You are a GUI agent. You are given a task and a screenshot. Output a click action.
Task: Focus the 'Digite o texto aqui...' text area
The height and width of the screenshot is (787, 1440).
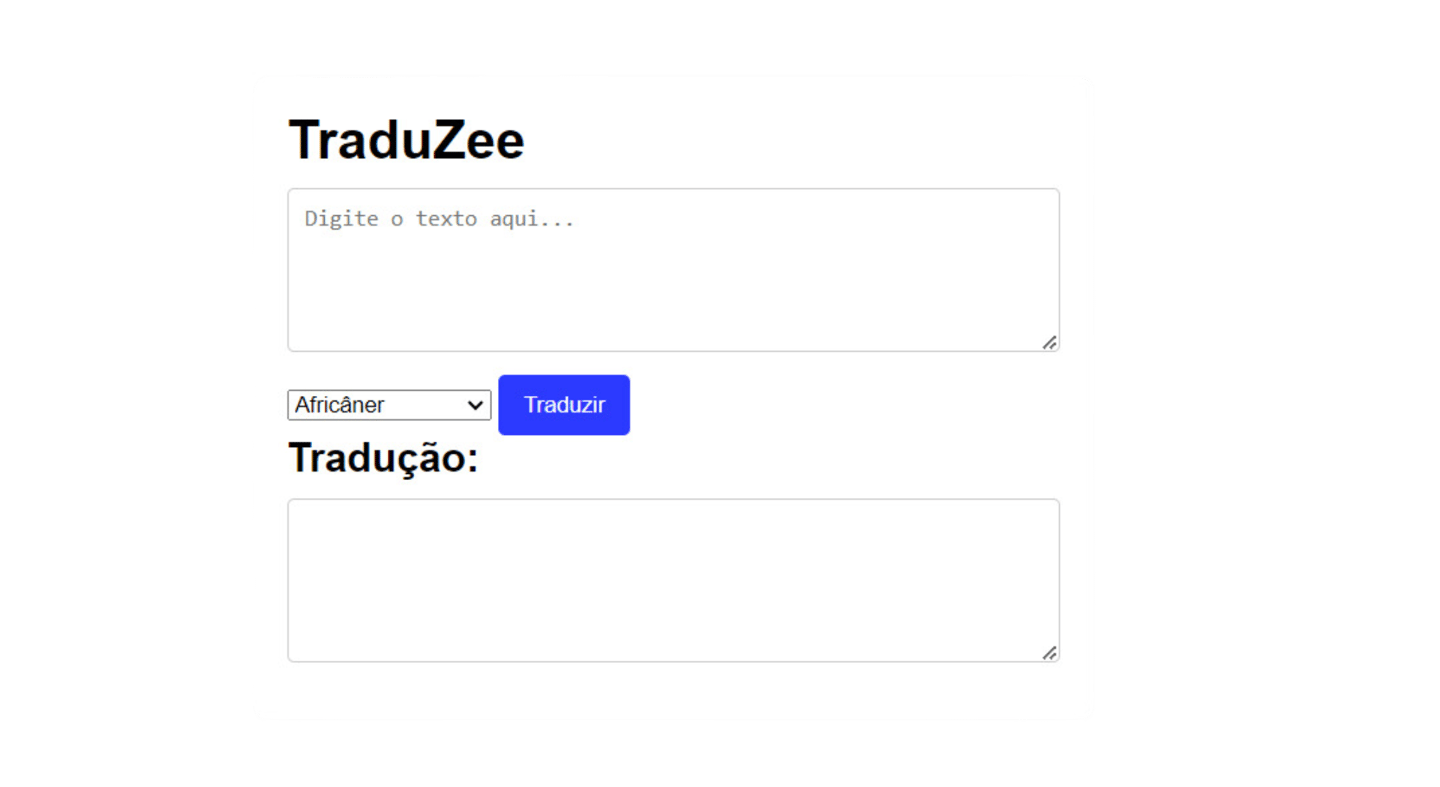[673, 270]
